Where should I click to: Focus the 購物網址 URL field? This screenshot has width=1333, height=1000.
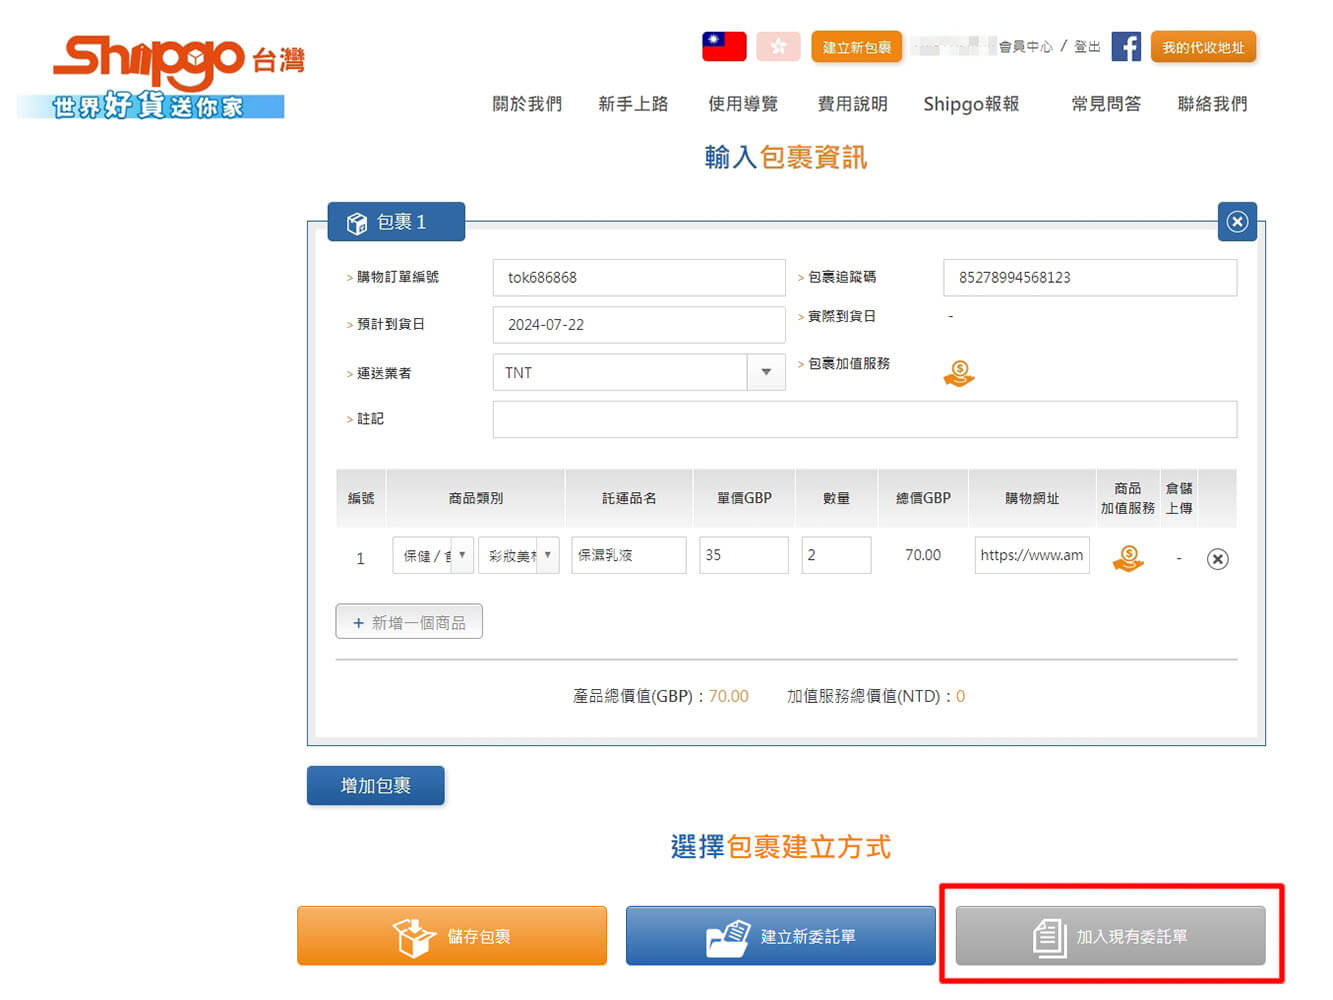click(x=1032, y=555)
